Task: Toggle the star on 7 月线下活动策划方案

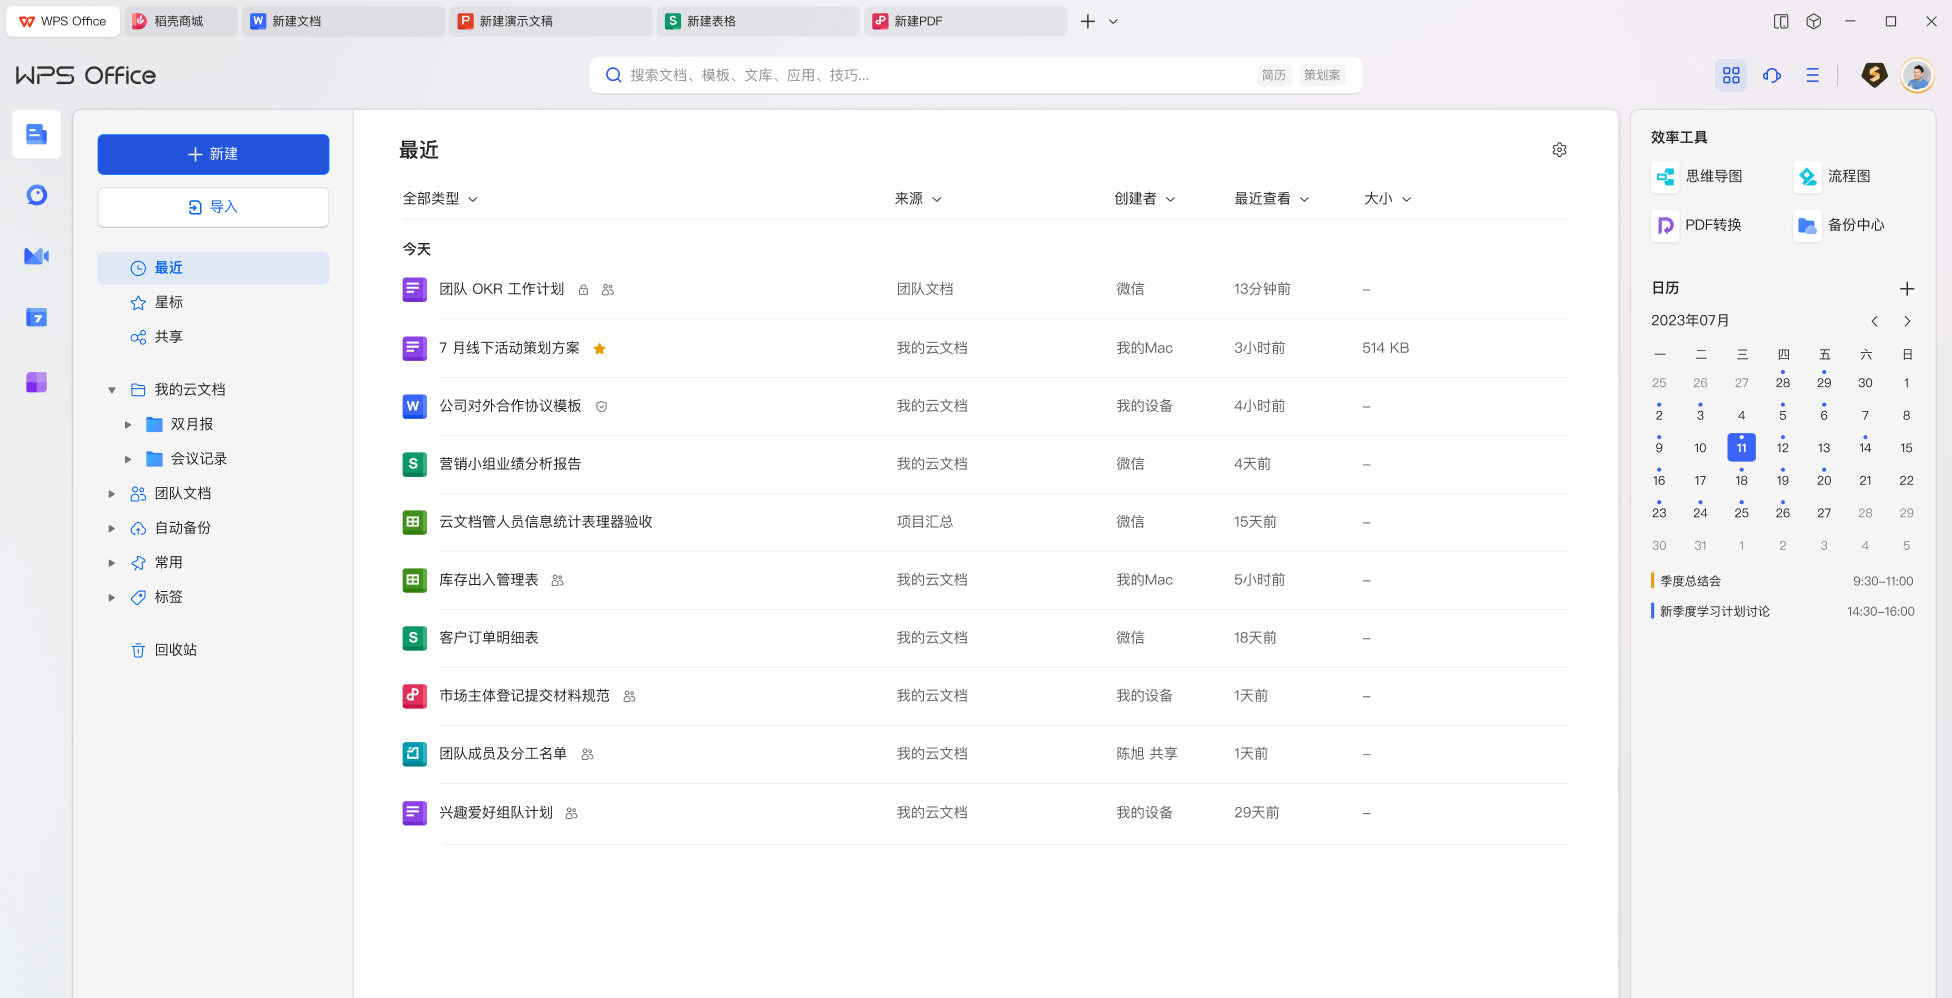Action: [599, 348]
